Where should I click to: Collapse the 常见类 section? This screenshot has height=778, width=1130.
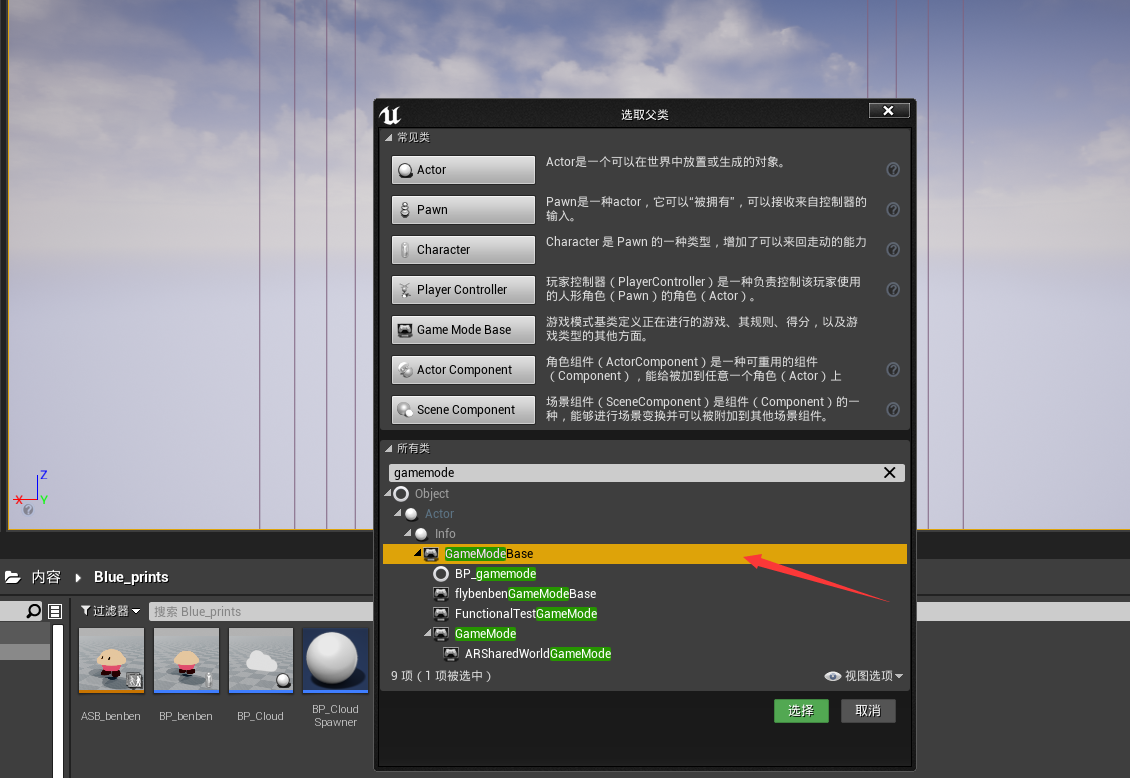(x=389, y=138)
